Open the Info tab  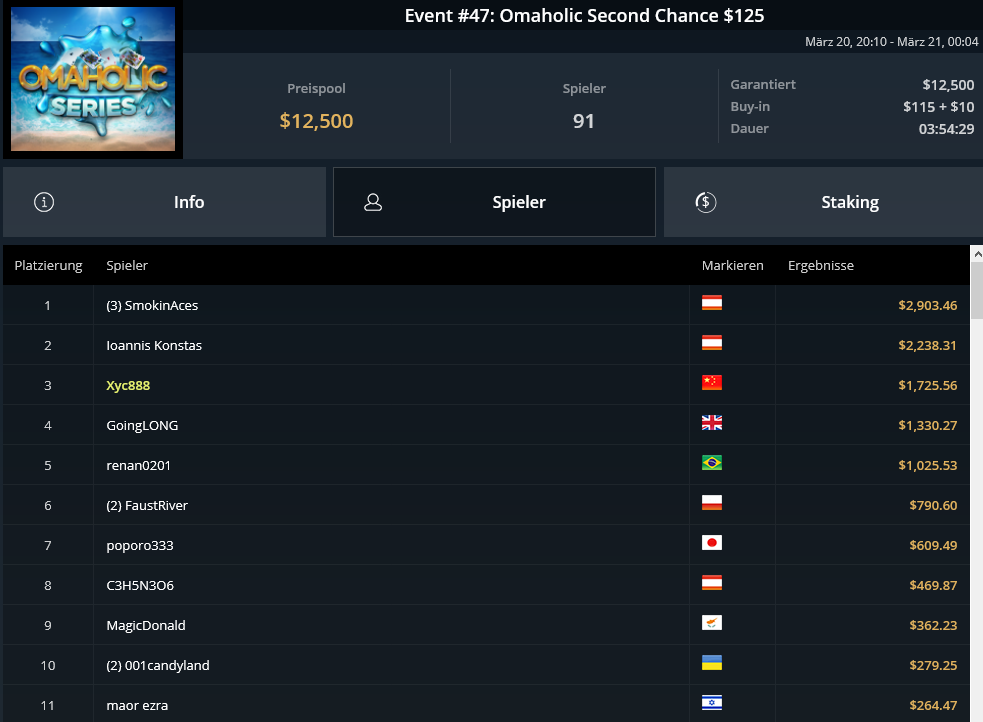tap(164, 202)
